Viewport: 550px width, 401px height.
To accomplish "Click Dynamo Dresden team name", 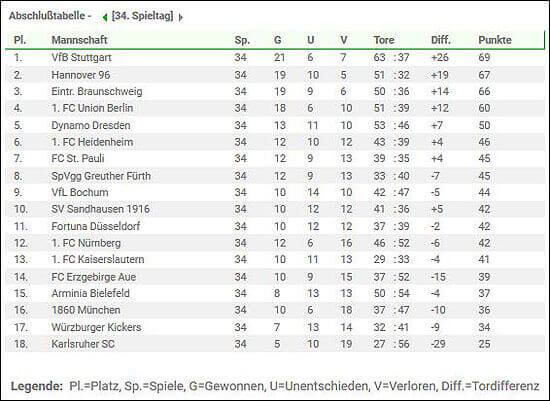I will click(91, 125).
